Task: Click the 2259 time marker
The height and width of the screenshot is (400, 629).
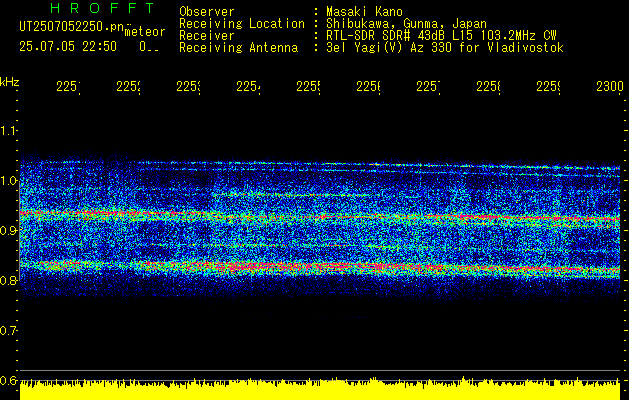Action: click(549, 87)
